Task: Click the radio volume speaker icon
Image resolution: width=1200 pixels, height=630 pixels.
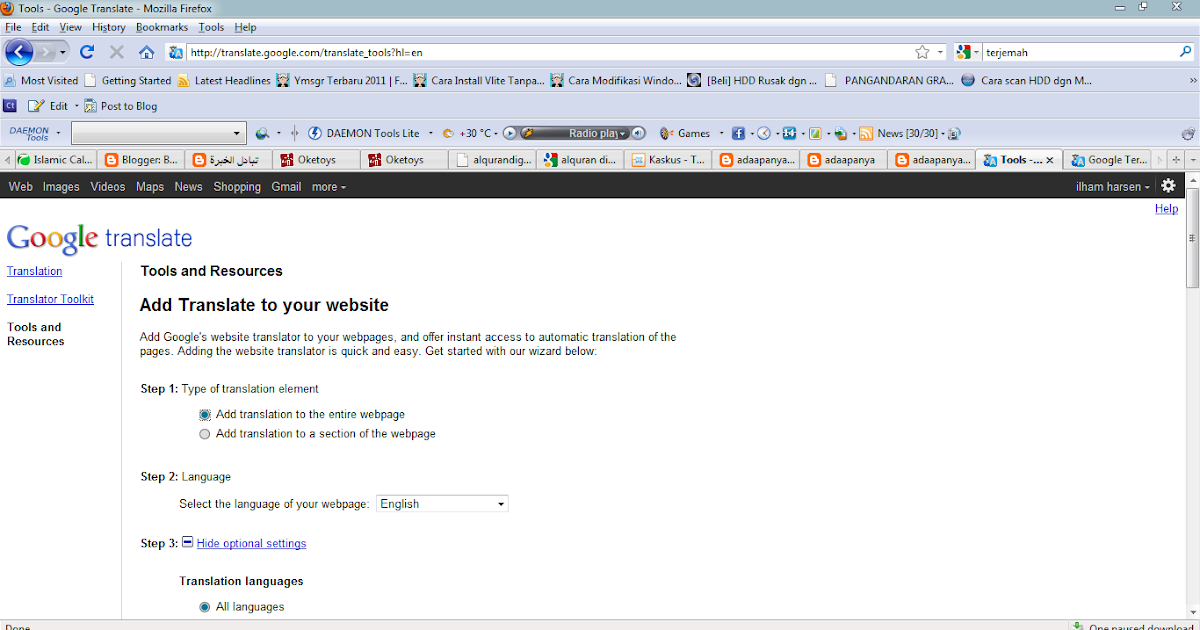Action: pos(639,133)
